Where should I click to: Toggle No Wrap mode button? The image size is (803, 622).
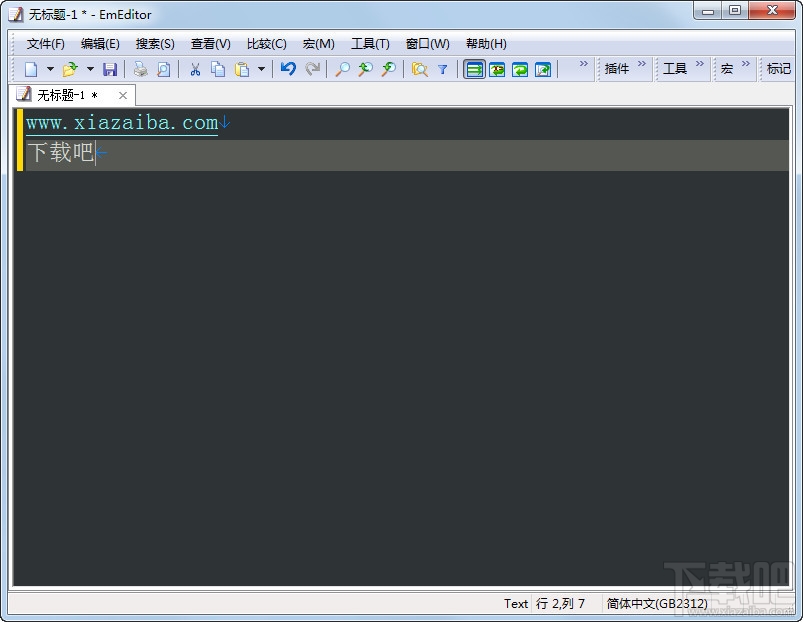point(474,69)
